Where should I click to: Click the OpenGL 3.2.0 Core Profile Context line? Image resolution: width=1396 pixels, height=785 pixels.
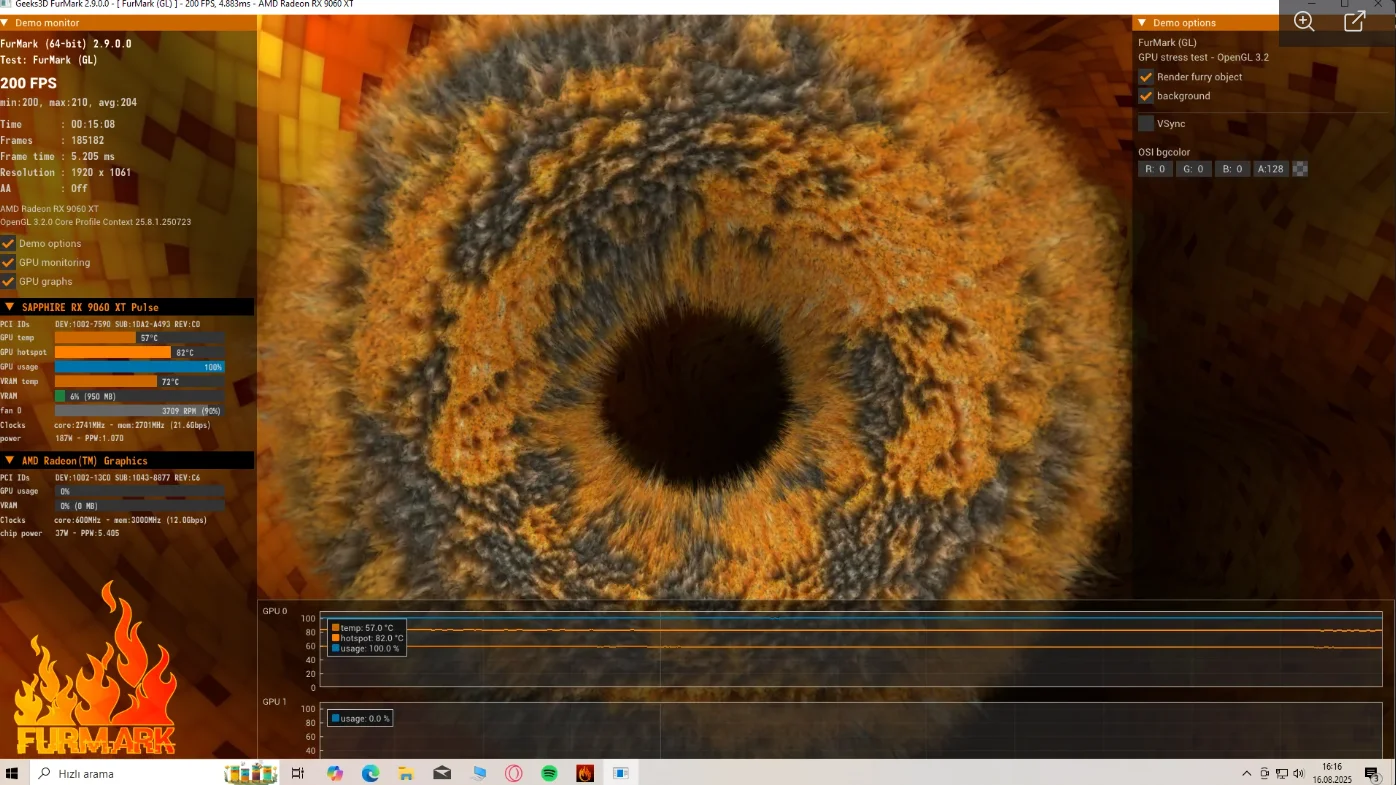[96, 222]
